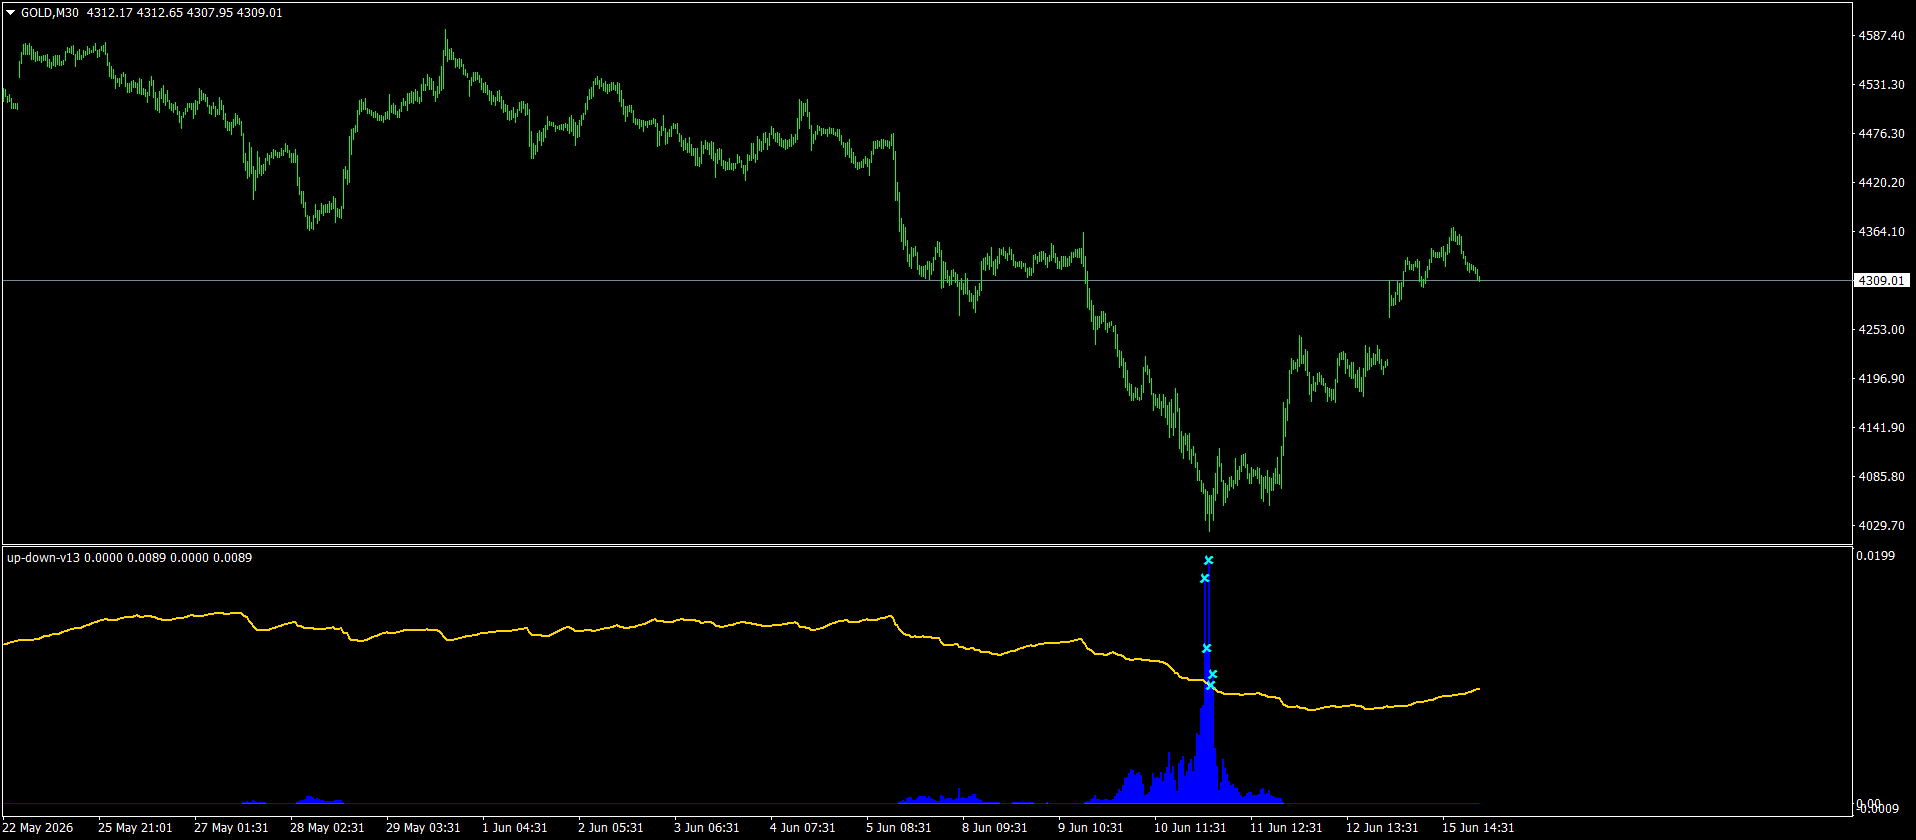Image resolution: width=1916 pixels, height=840 pixels.
Task: Click the second-highest cyan X marker
Action: tap(1205, 578)
